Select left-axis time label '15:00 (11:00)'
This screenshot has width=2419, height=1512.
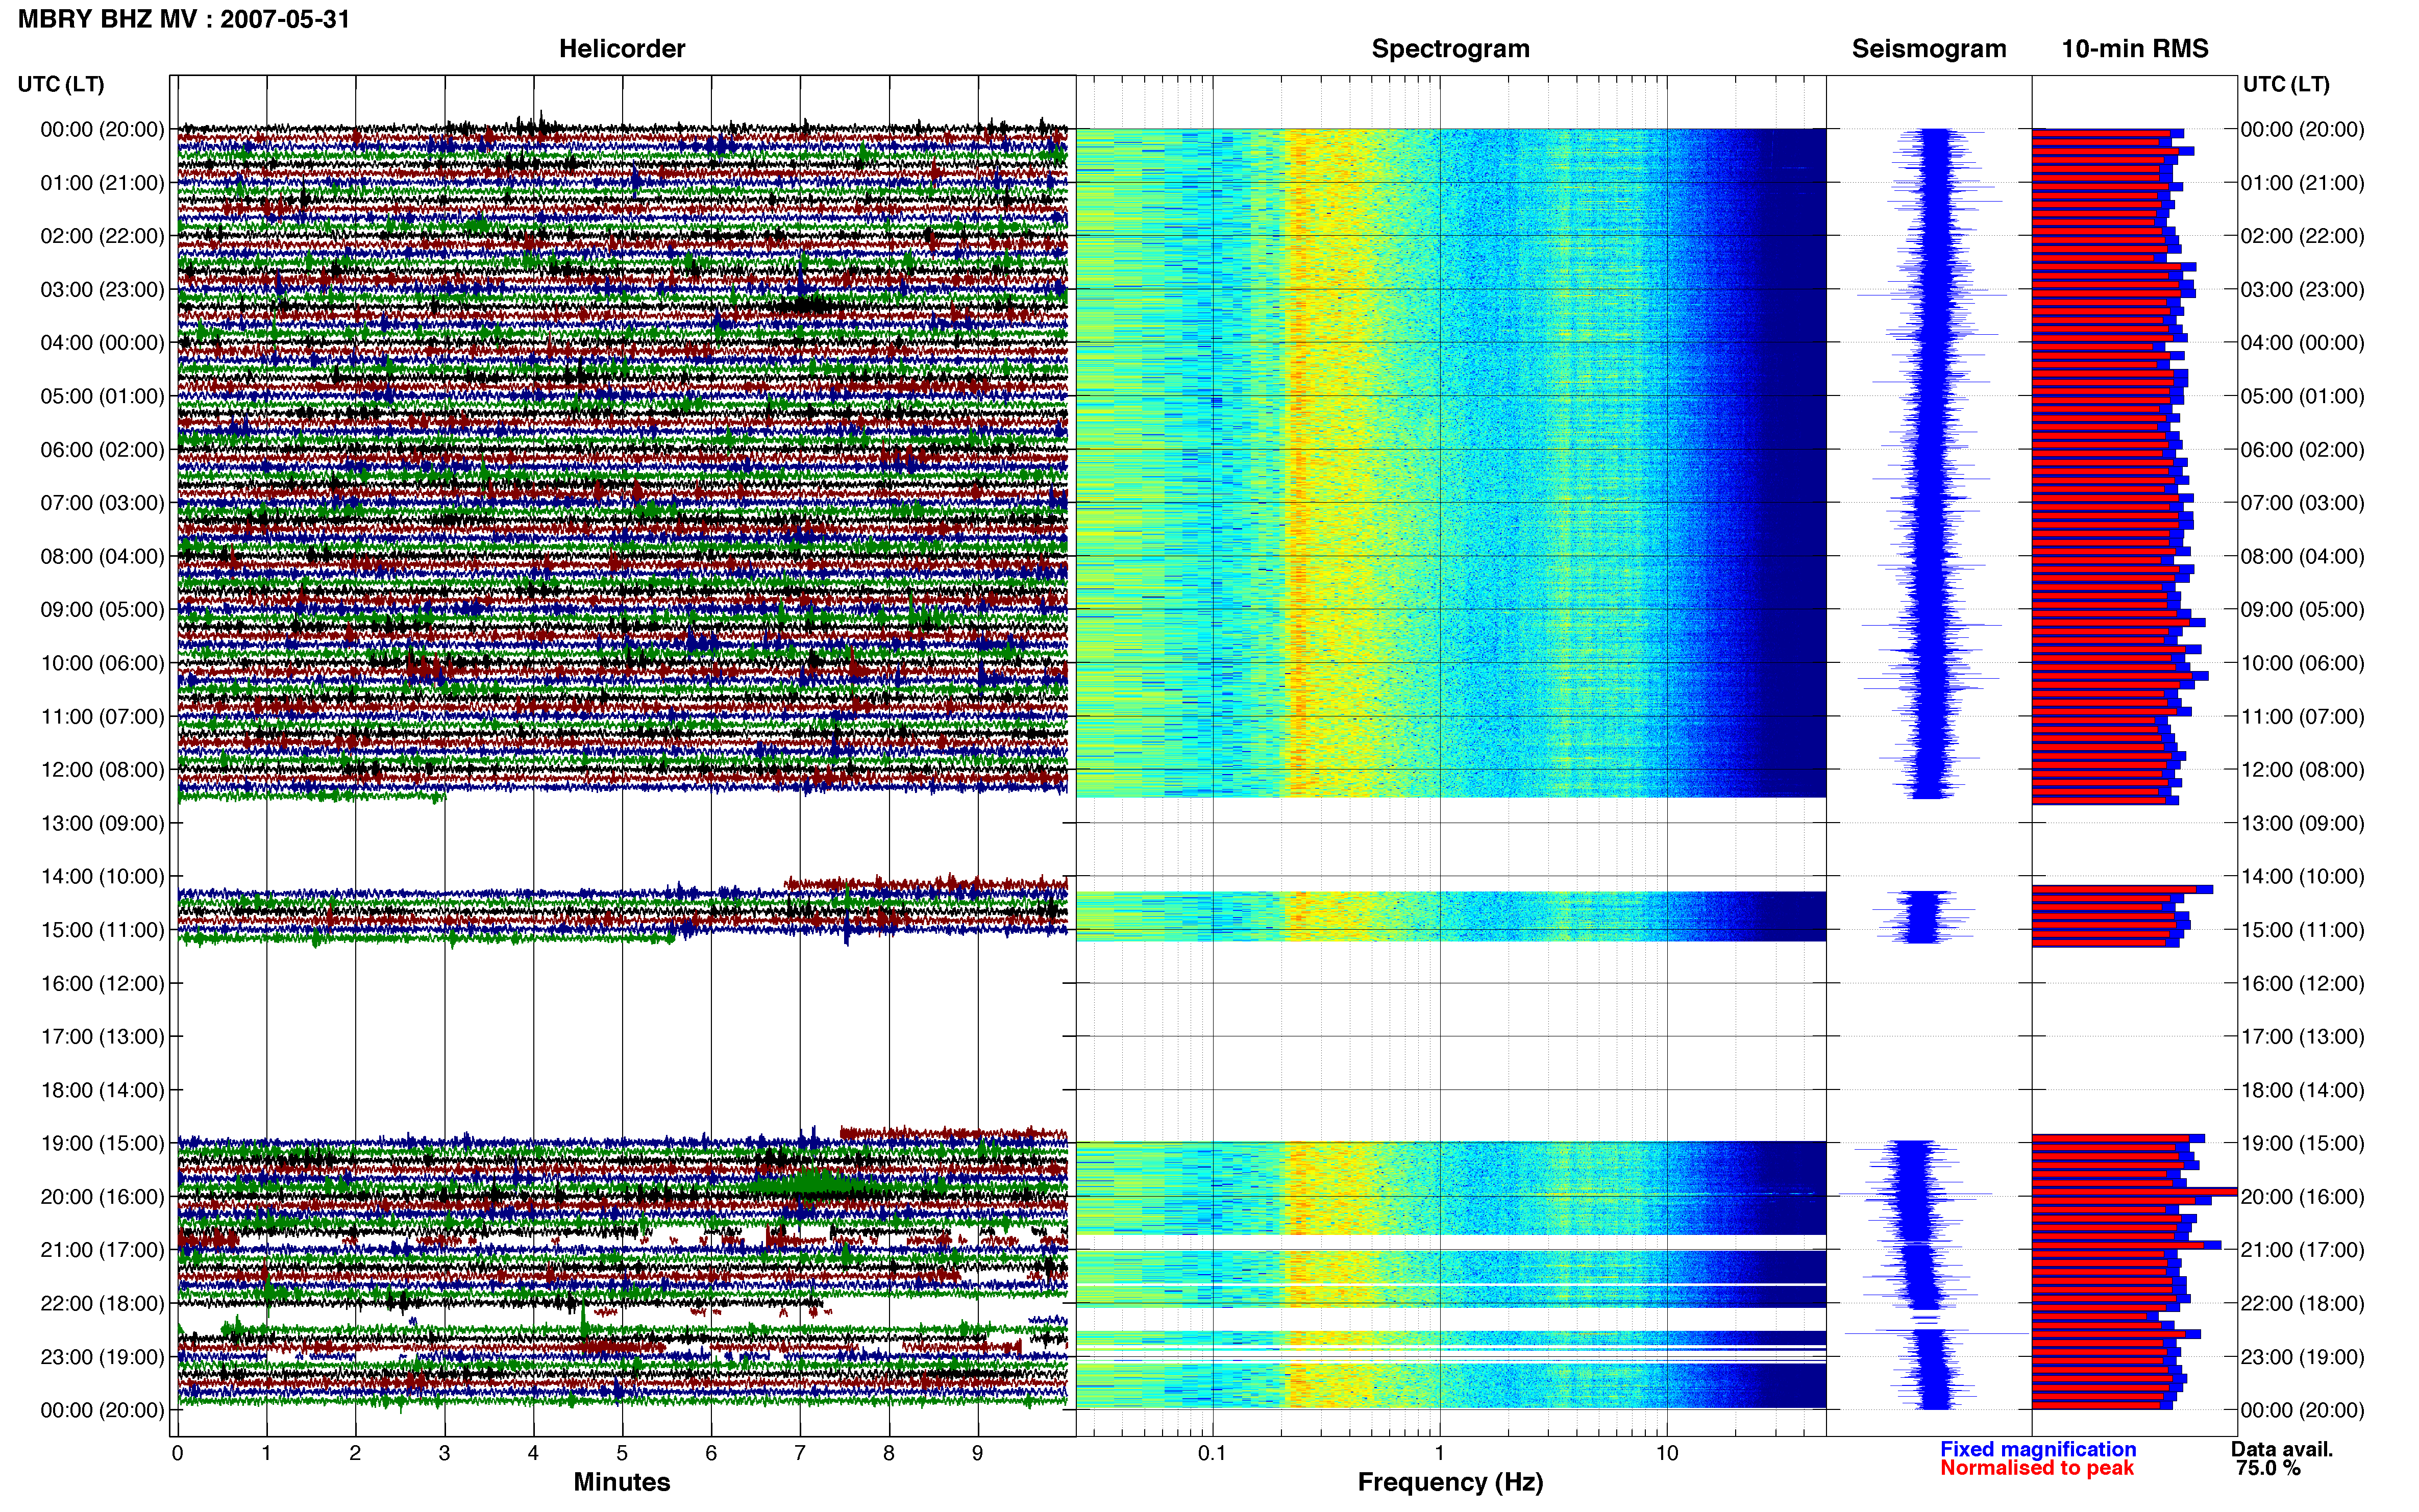pos(102,930)
